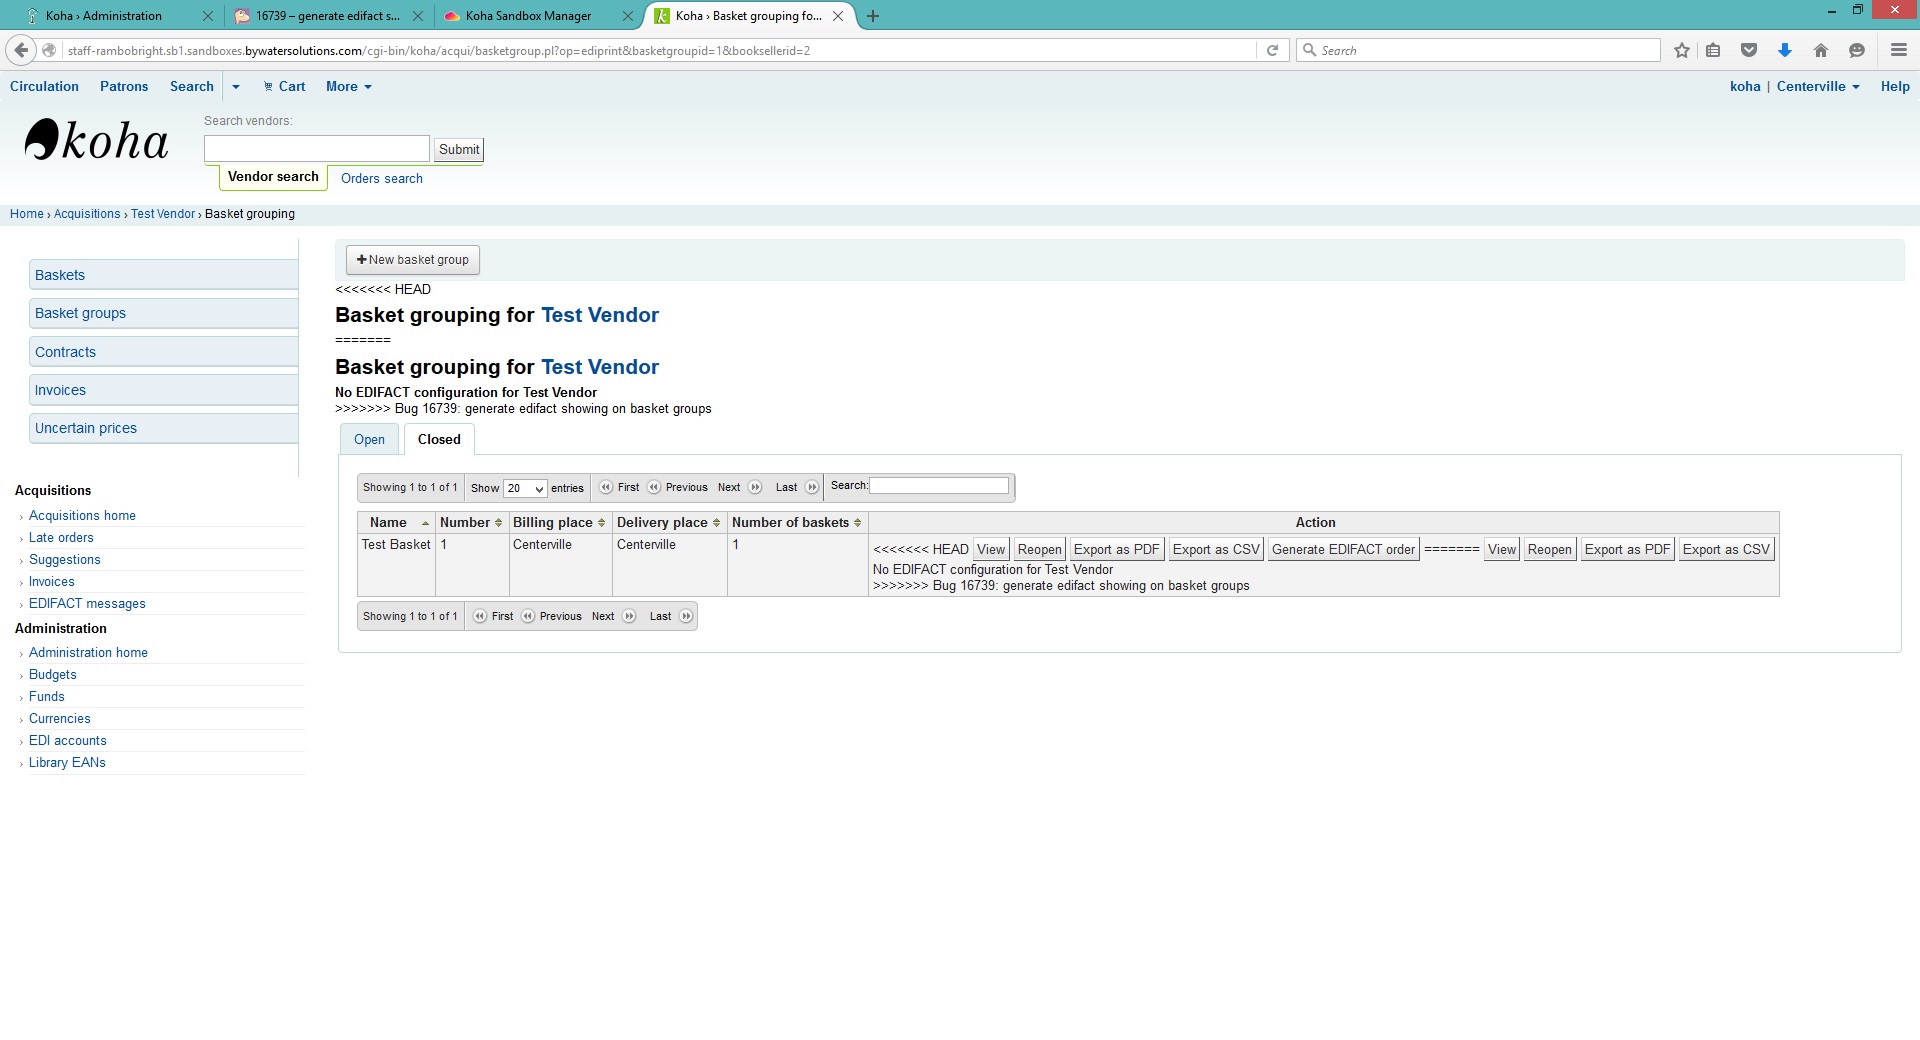Open the Firefox hamburger menu
Viewport: 1920px width, 1040px height.
pos(1898,50)
